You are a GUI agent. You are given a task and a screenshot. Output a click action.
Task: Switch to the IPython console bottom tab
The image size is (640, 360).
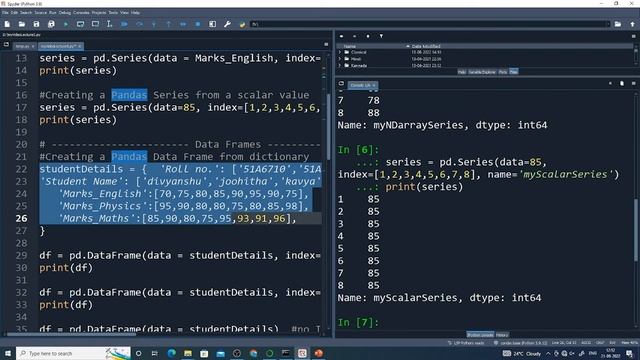[480, 335]
